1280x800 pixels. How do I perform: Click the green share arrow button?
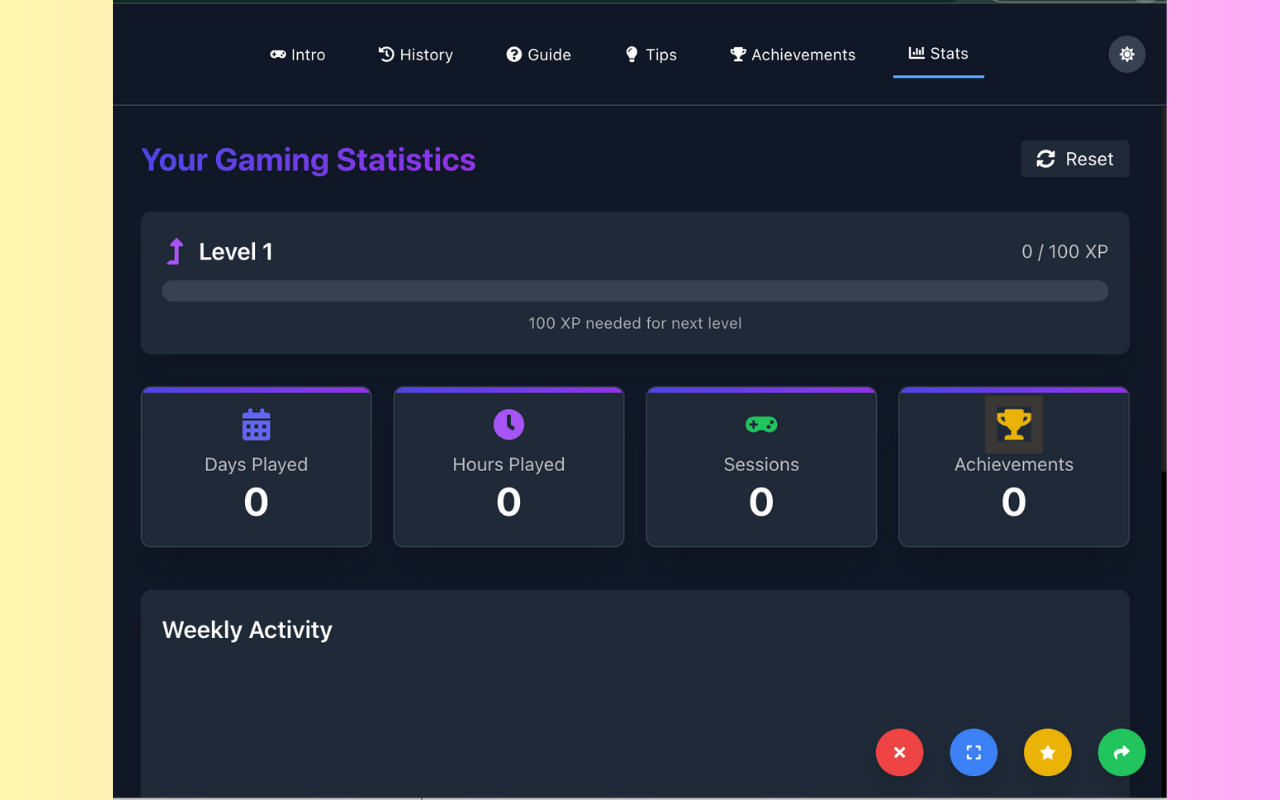coord(1121,753)
